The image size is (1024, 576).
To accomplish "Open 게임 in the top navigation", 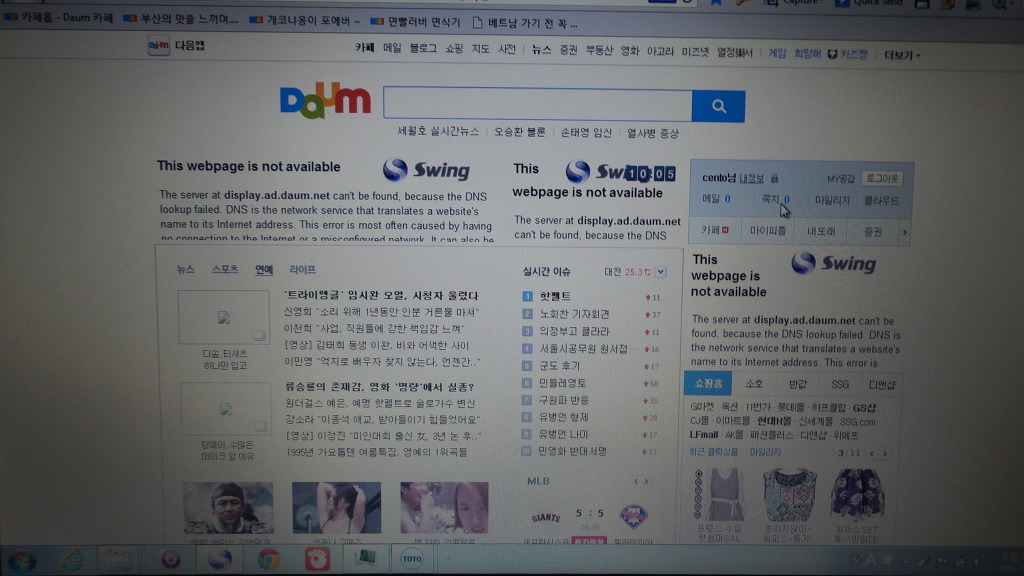I will coord(777,54).
